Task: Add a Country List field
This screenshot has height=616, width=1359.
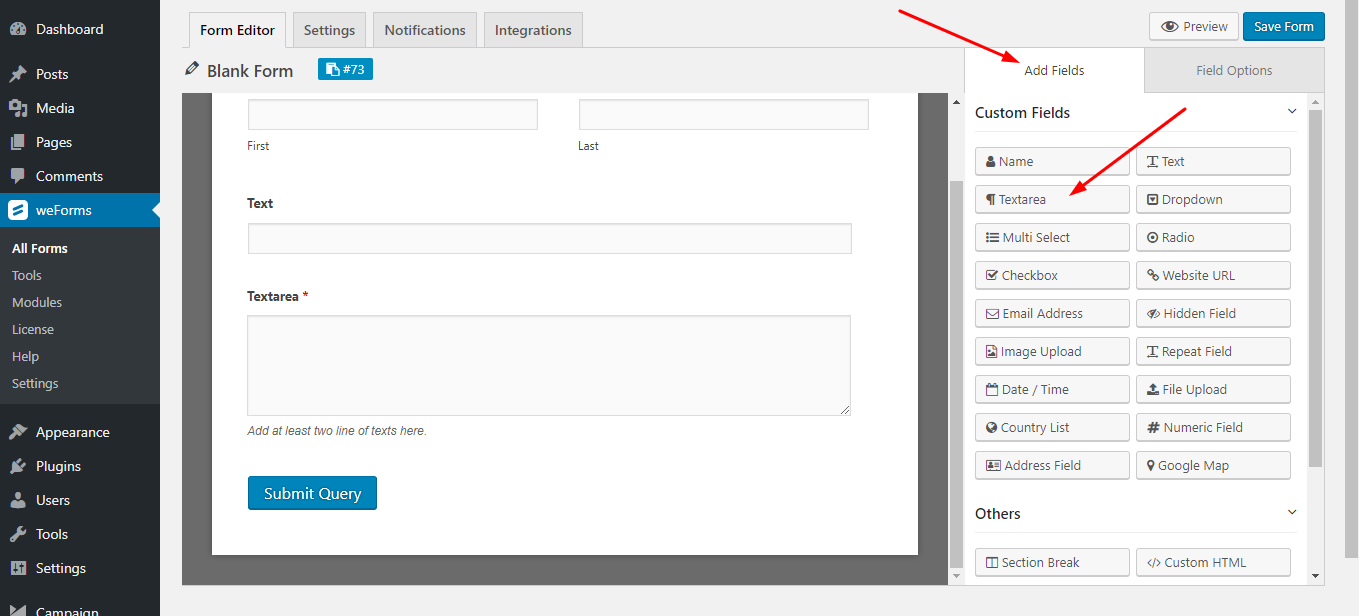Action: tap(1051, 427)
